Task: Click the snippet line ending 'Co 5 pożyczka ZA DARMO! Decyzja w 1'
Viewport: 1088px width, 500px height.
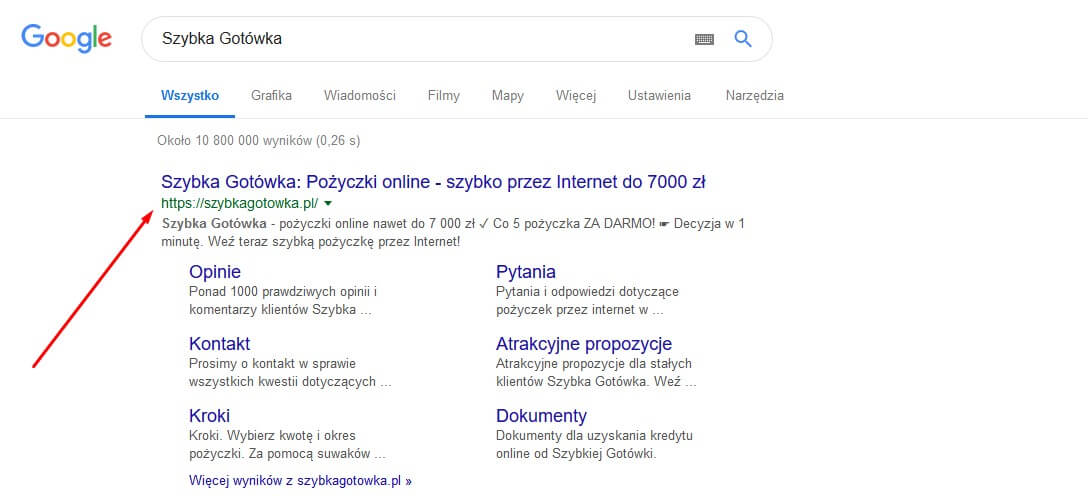Action: click(453, 224)
